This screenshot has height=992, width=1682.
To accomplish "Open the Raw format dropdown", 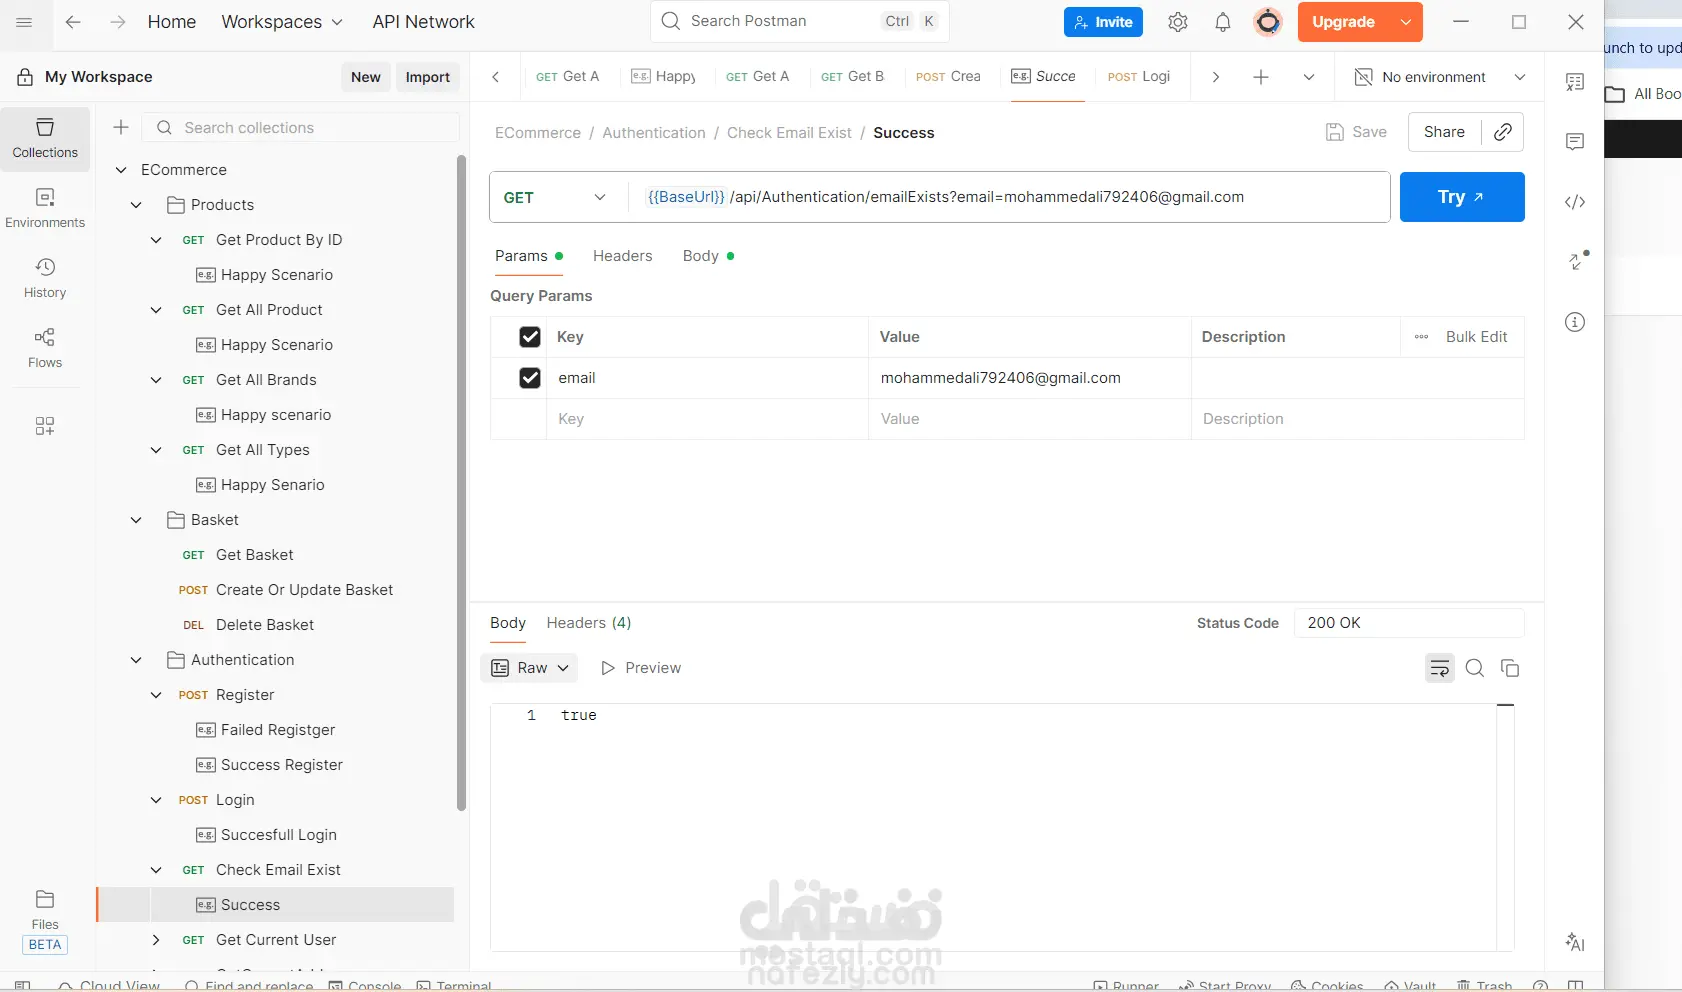I will coord(530,668).
